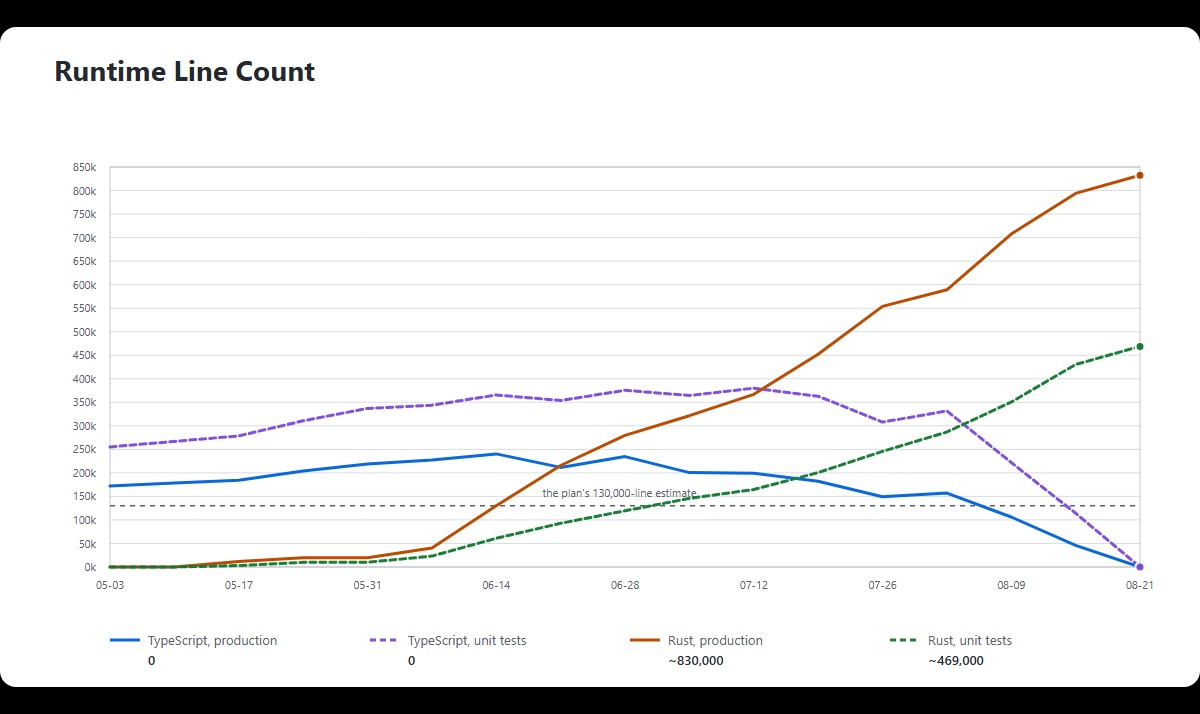
Task: Click the "0" value under TypeScript, production
Action: pos(151,661)
